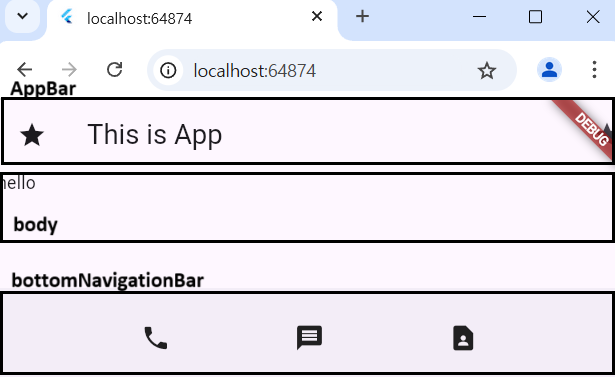615x377 pixels.
Task: Open a new browser tab
Action: pyautogui.click(x=362, y=16)
